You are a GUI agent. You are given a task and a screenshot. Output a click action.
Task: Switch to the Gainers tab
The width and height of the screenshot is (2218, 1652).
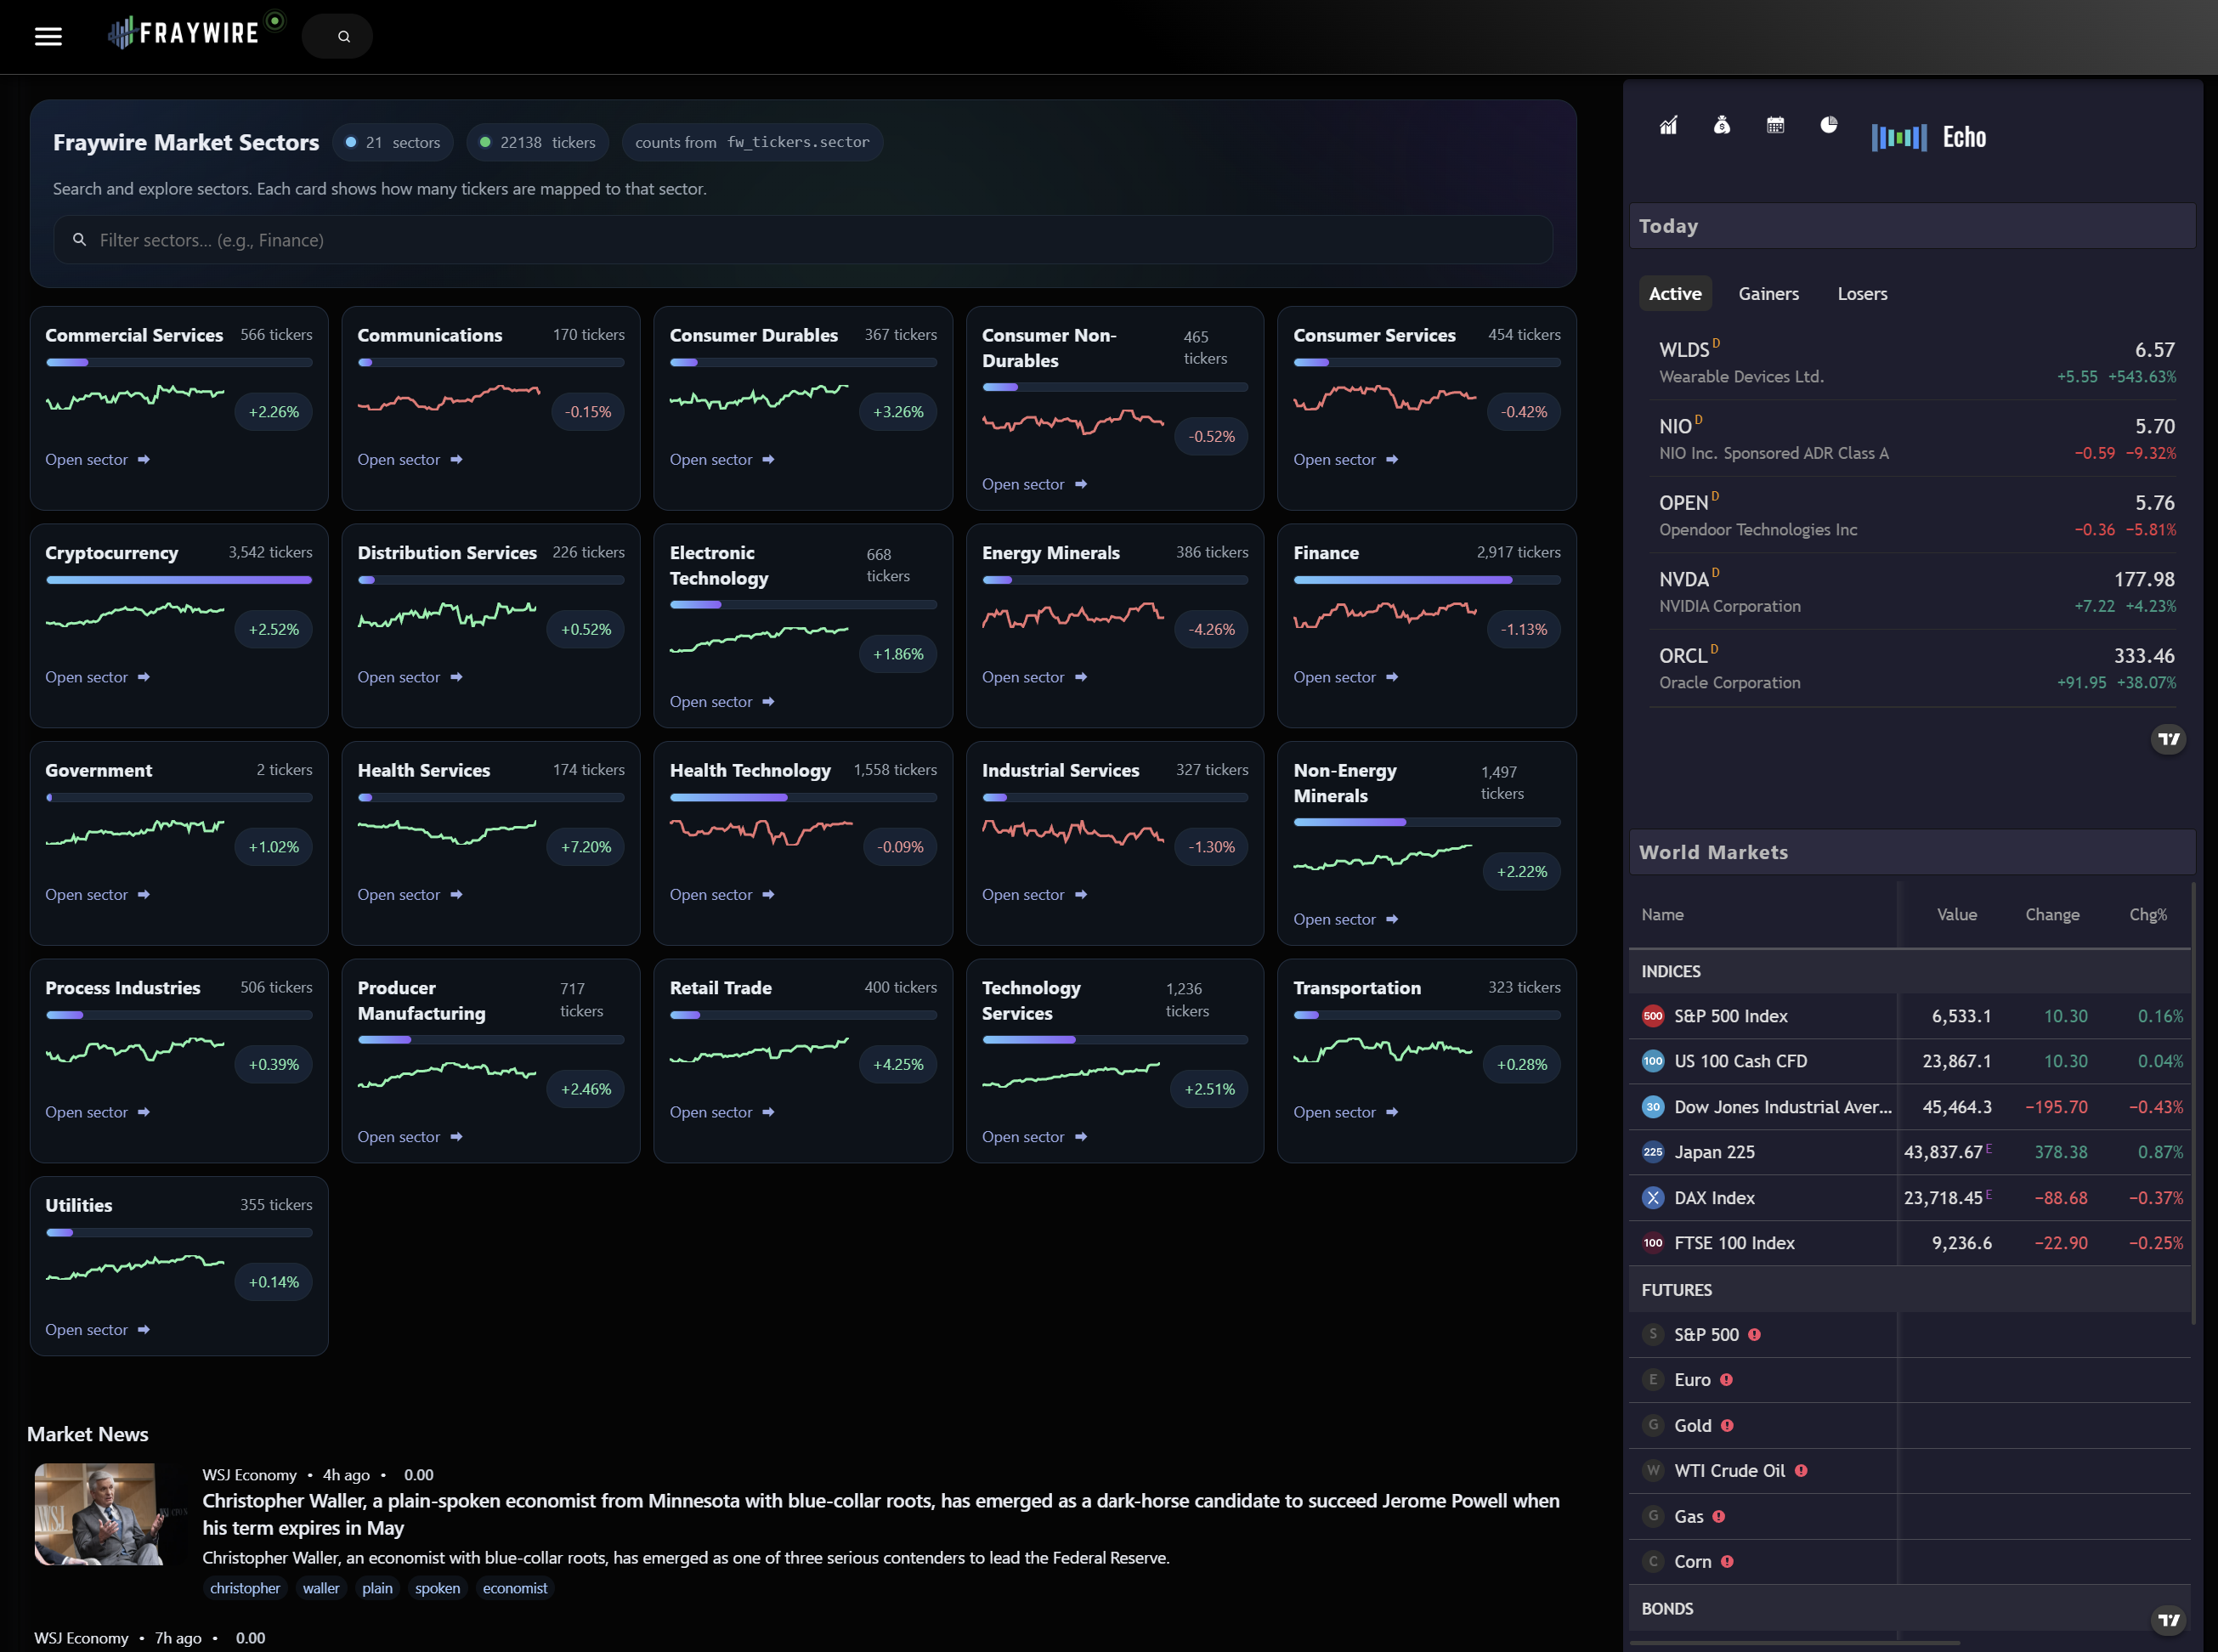point(1768,294)
